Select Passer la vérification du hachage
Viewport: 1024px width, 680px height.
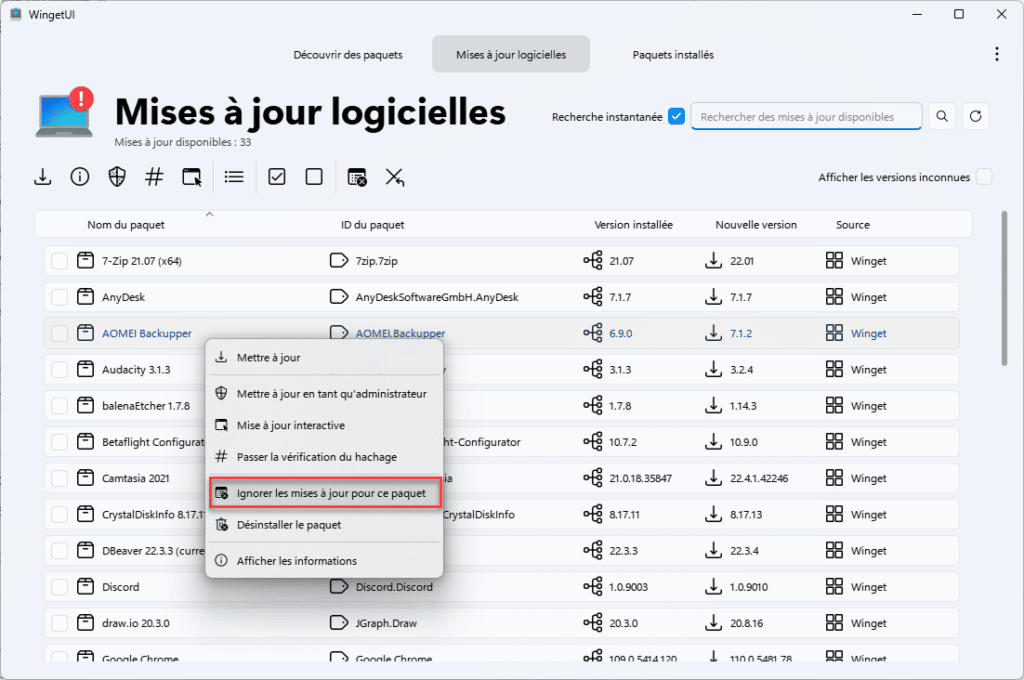[325, 457]
